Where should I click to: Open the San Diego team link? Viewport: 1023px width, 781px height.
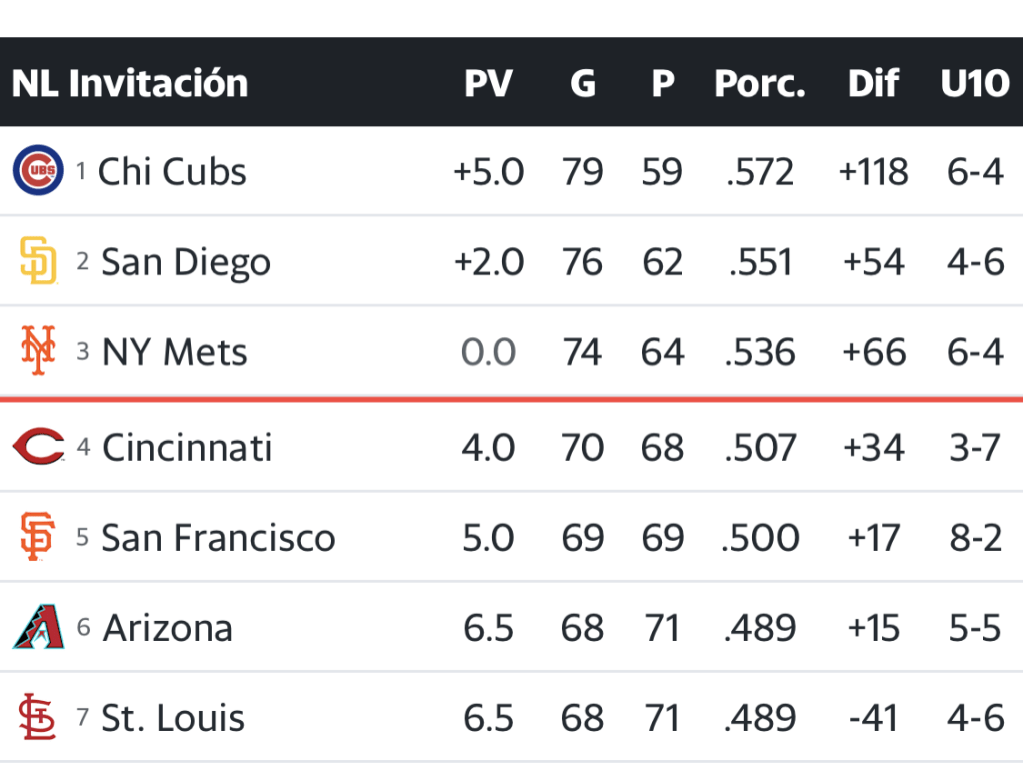pyautogui.click(x=186, y=262)
